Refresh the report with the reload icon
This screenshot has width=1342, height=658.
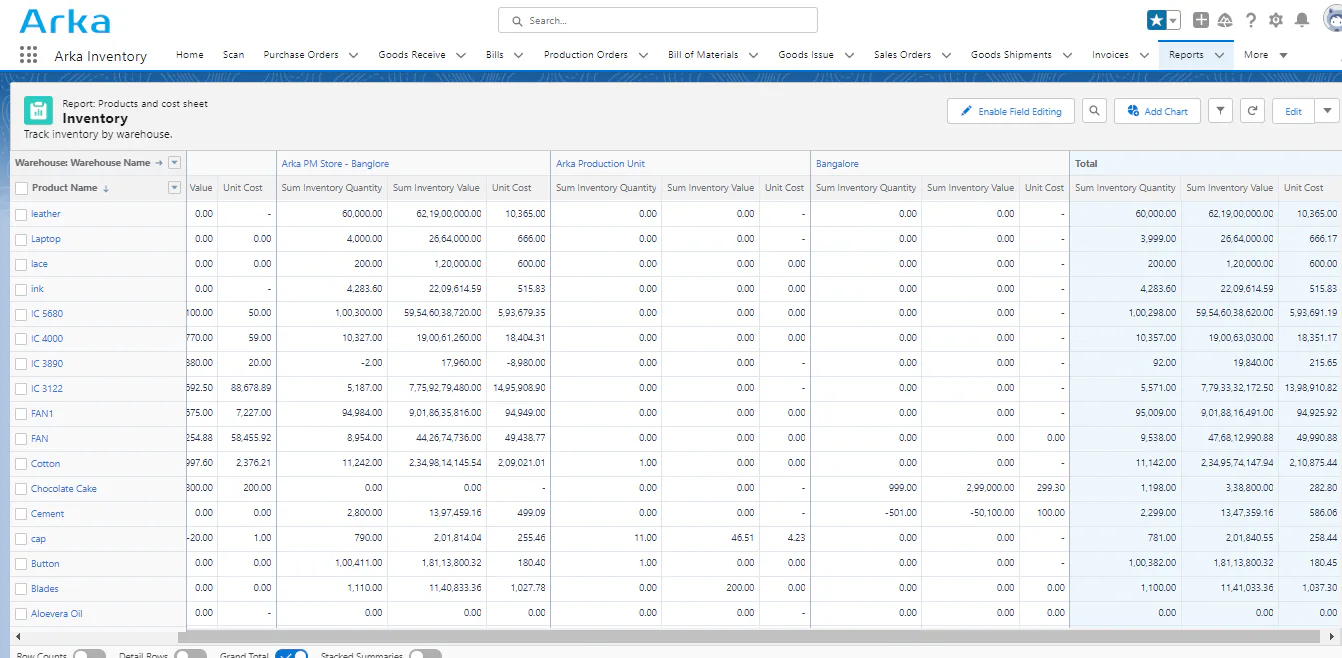click(x=1252, y=111)
